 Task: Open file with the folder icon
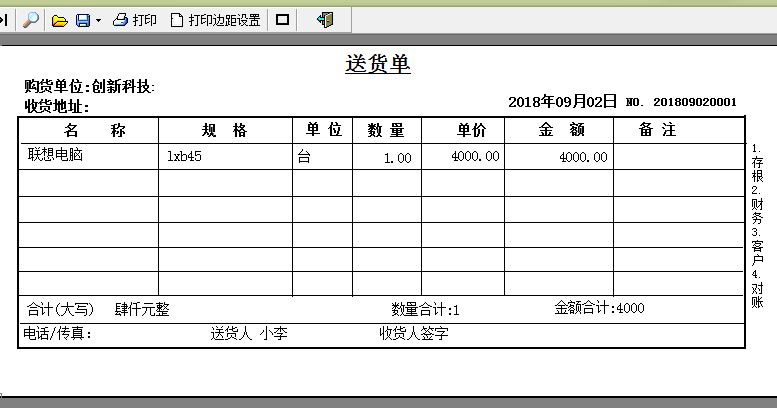59,20
